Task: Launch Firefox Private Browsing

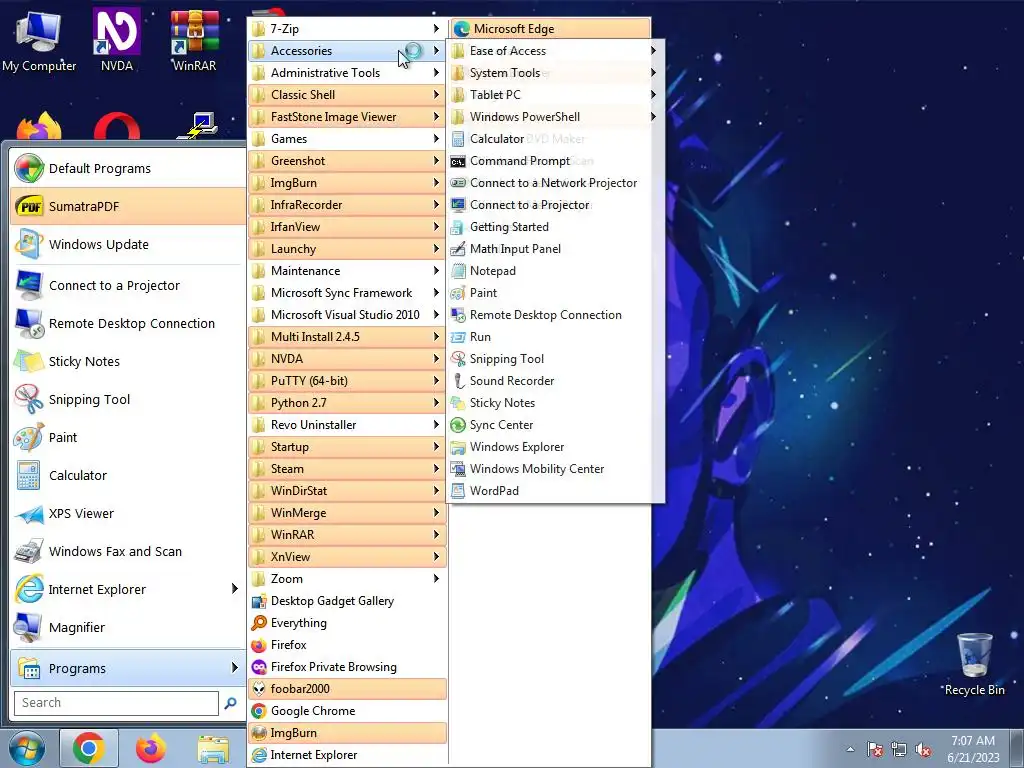Action: (x=347, y=667)
